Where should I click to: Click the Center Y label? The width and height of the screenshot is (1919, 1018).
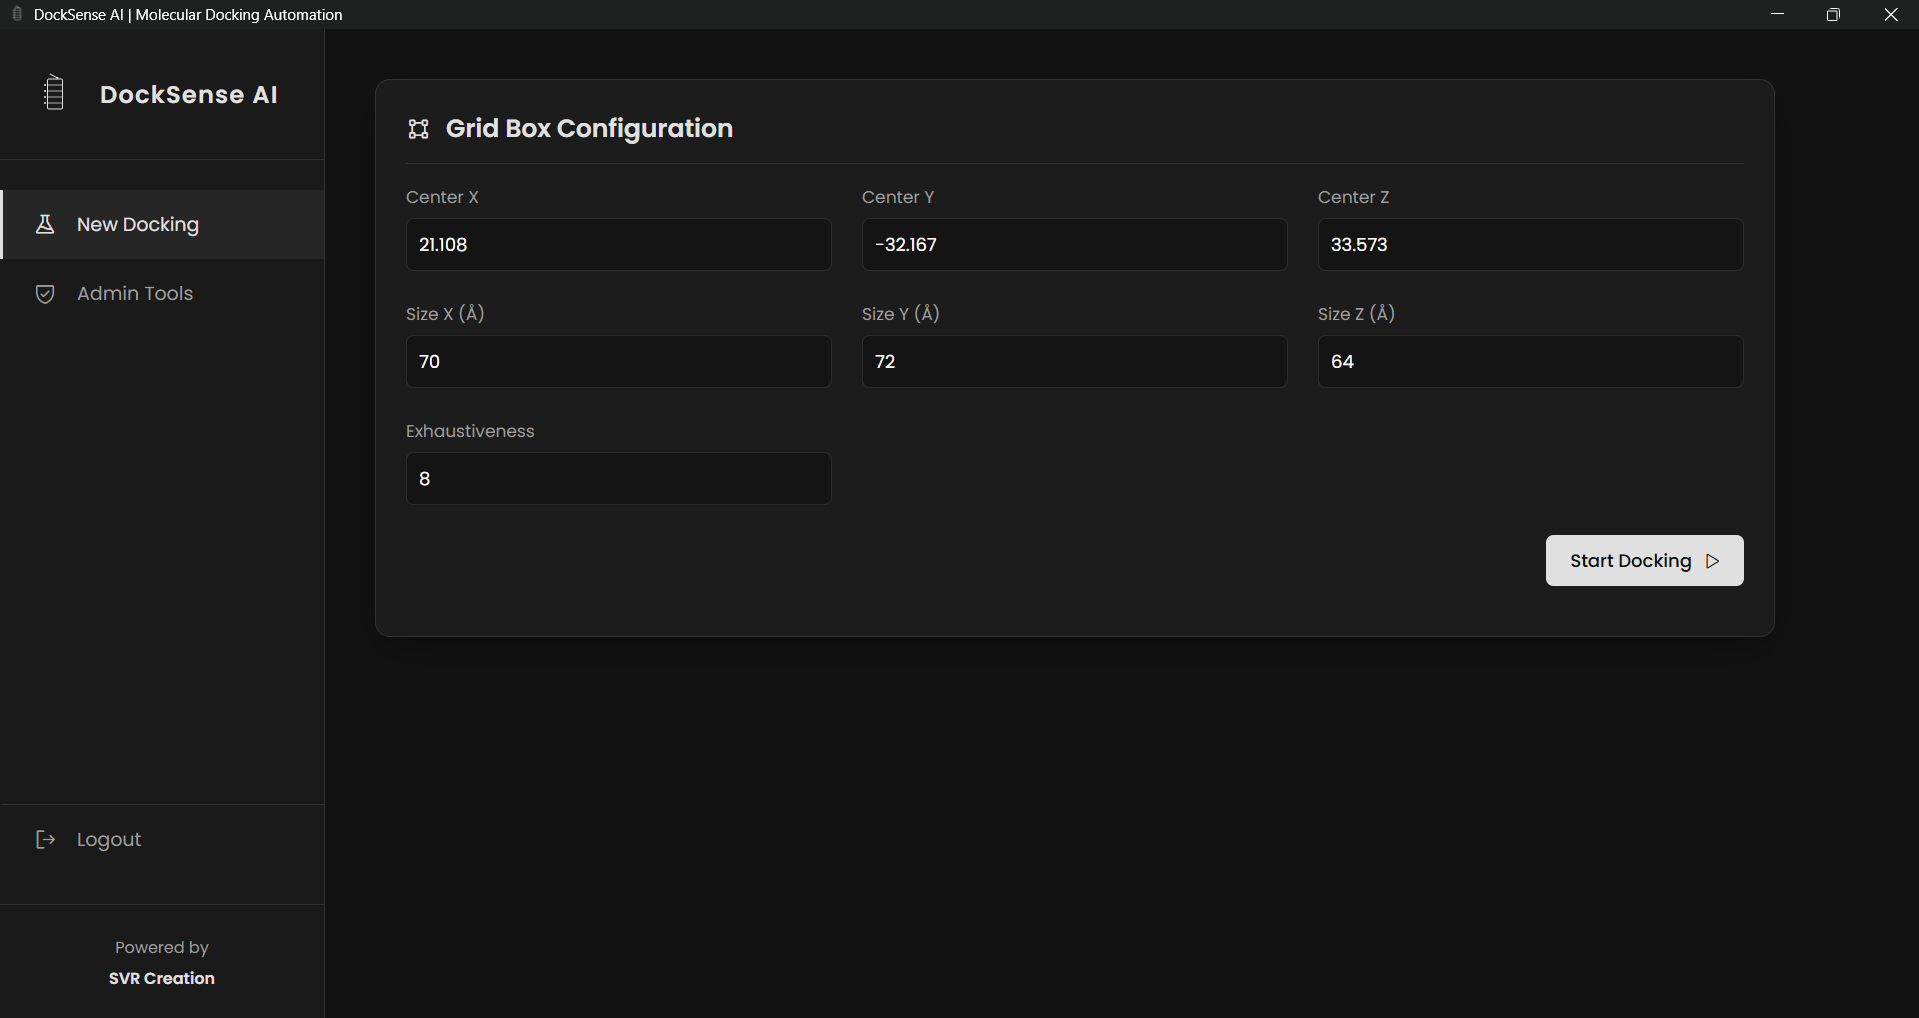[x=898, y=197]
